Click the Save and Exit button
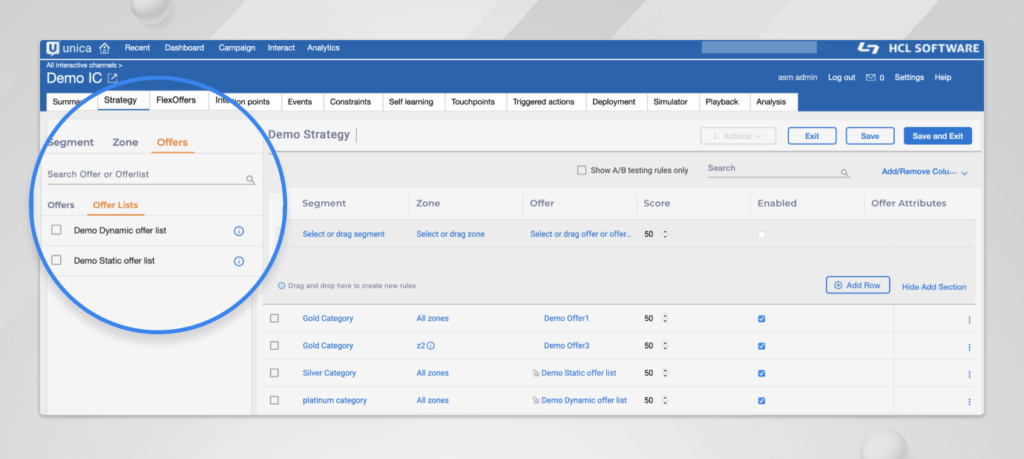1024x459 pixels. (x=937, y=136)
